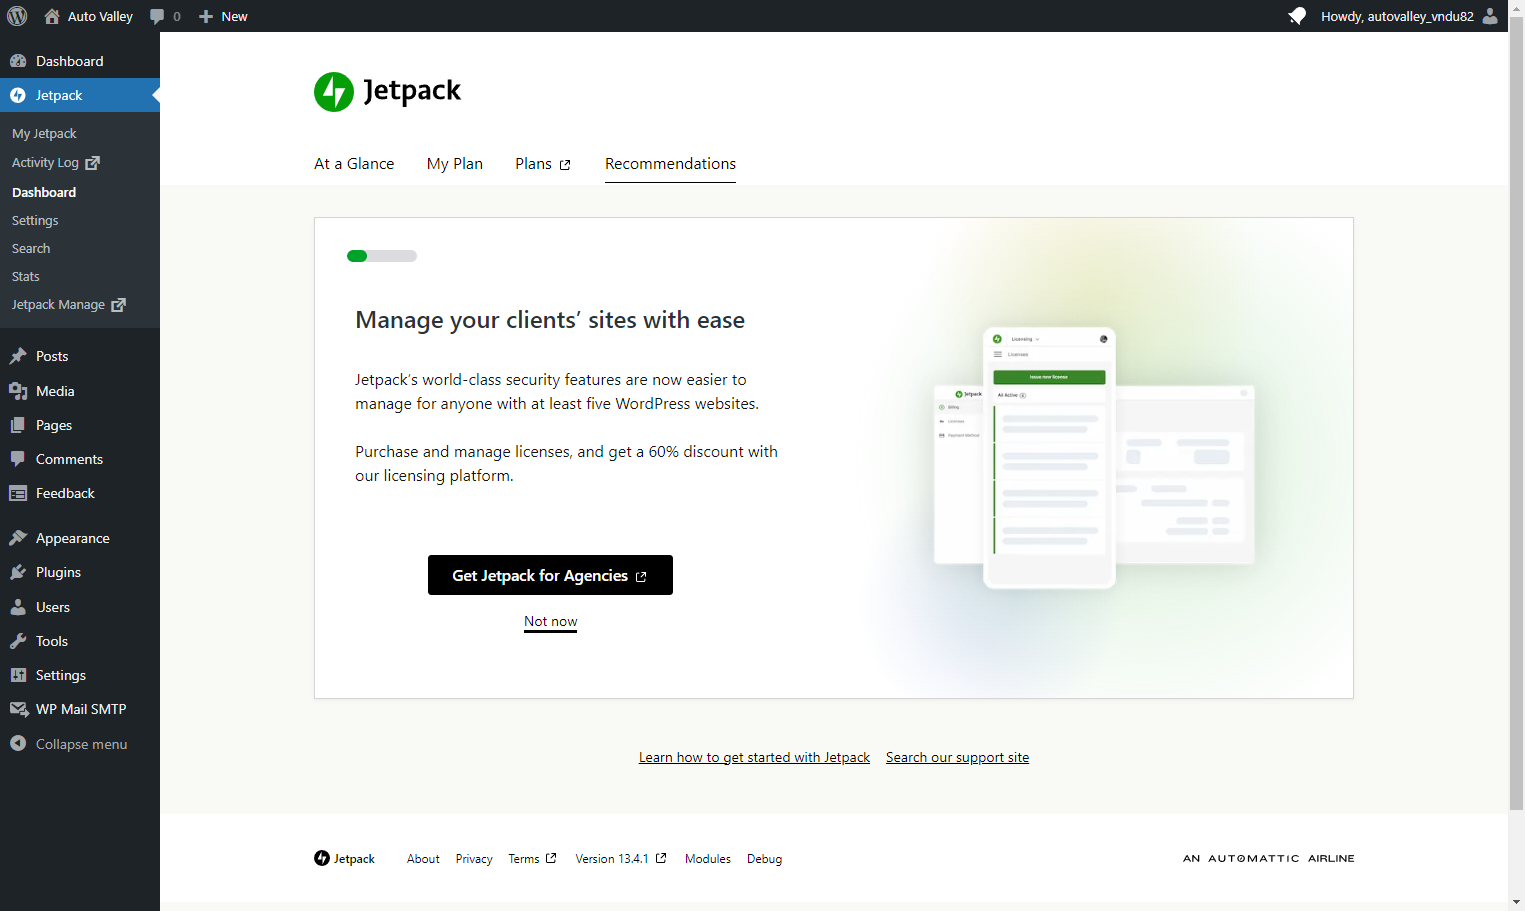Open Learn how to get started link
This screenshot has width=1525, height=911.
click(754, 757)
